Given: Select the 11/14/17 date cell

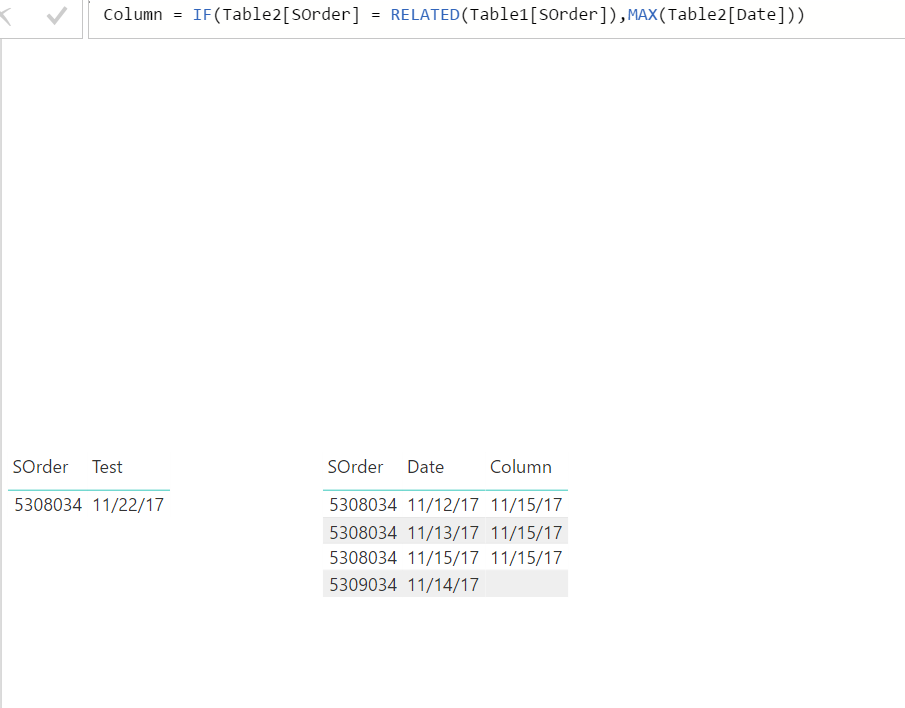Looking at the screenshot, I should pos(443,585).
